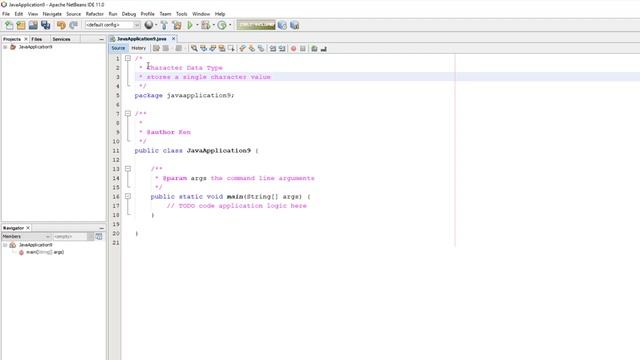
Task: Click the globe browser icon in toolbar
Action: [149, 25]
